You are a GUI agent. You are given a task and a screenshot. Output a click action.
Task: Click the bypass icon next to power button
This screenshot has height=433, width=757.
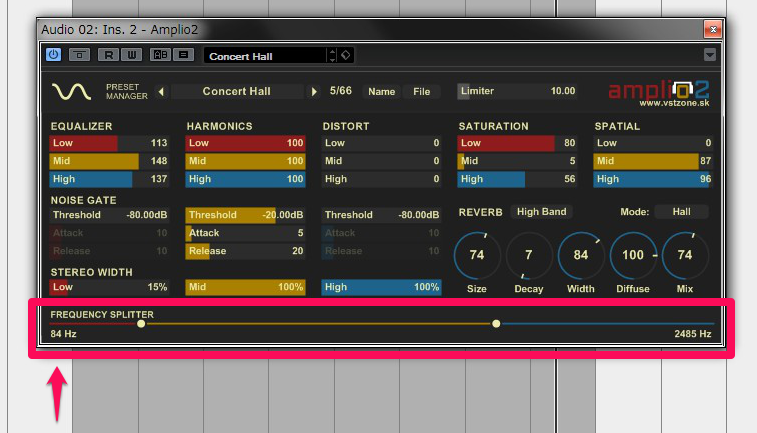pyautogui.click(x=79, y=55)
